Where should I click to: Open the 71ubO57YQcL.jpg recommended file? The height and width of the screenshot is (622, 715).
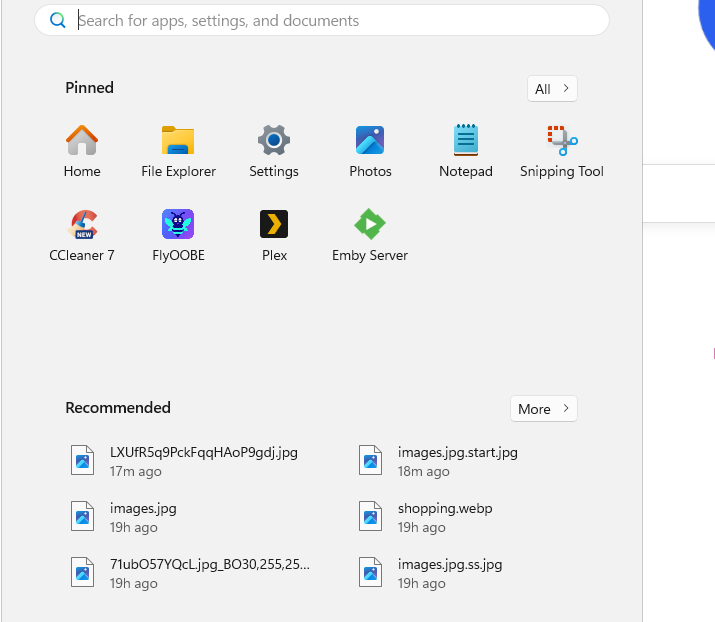click(195, 573)
